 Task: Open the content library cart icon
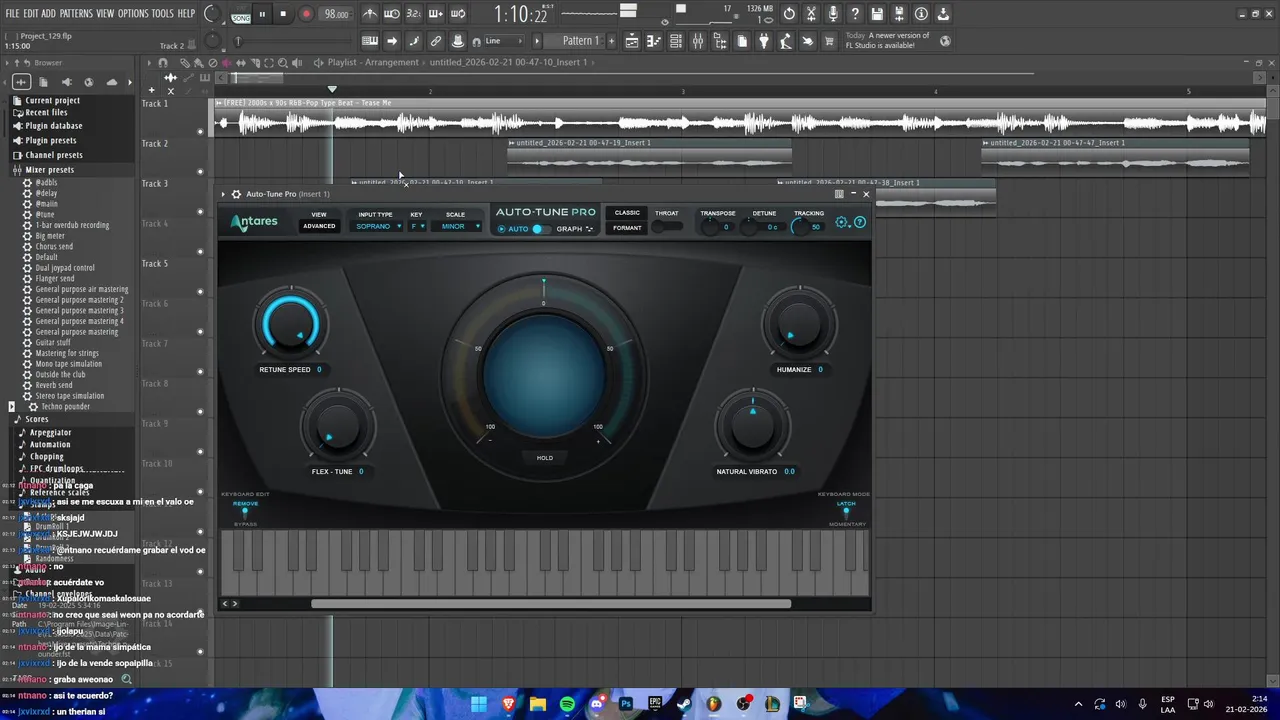coord(830,41)
